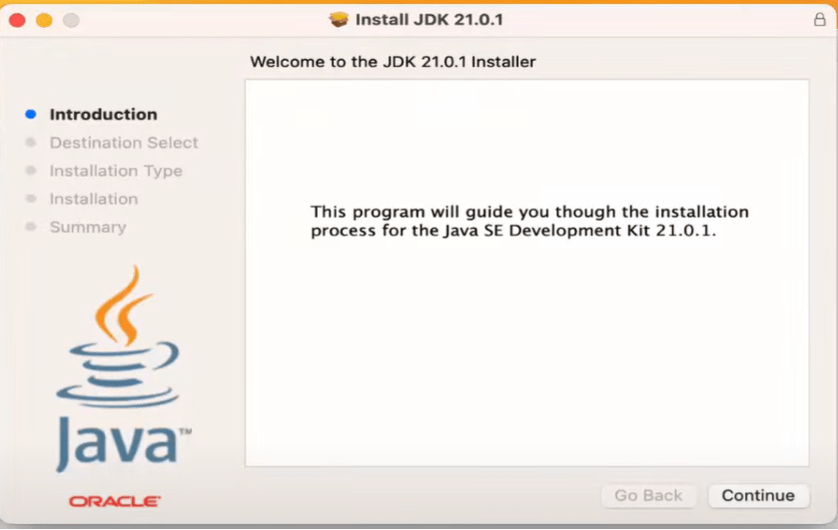838x530 pixels.
Task: Open the Summary step label
Action: [x=88, y=227]
